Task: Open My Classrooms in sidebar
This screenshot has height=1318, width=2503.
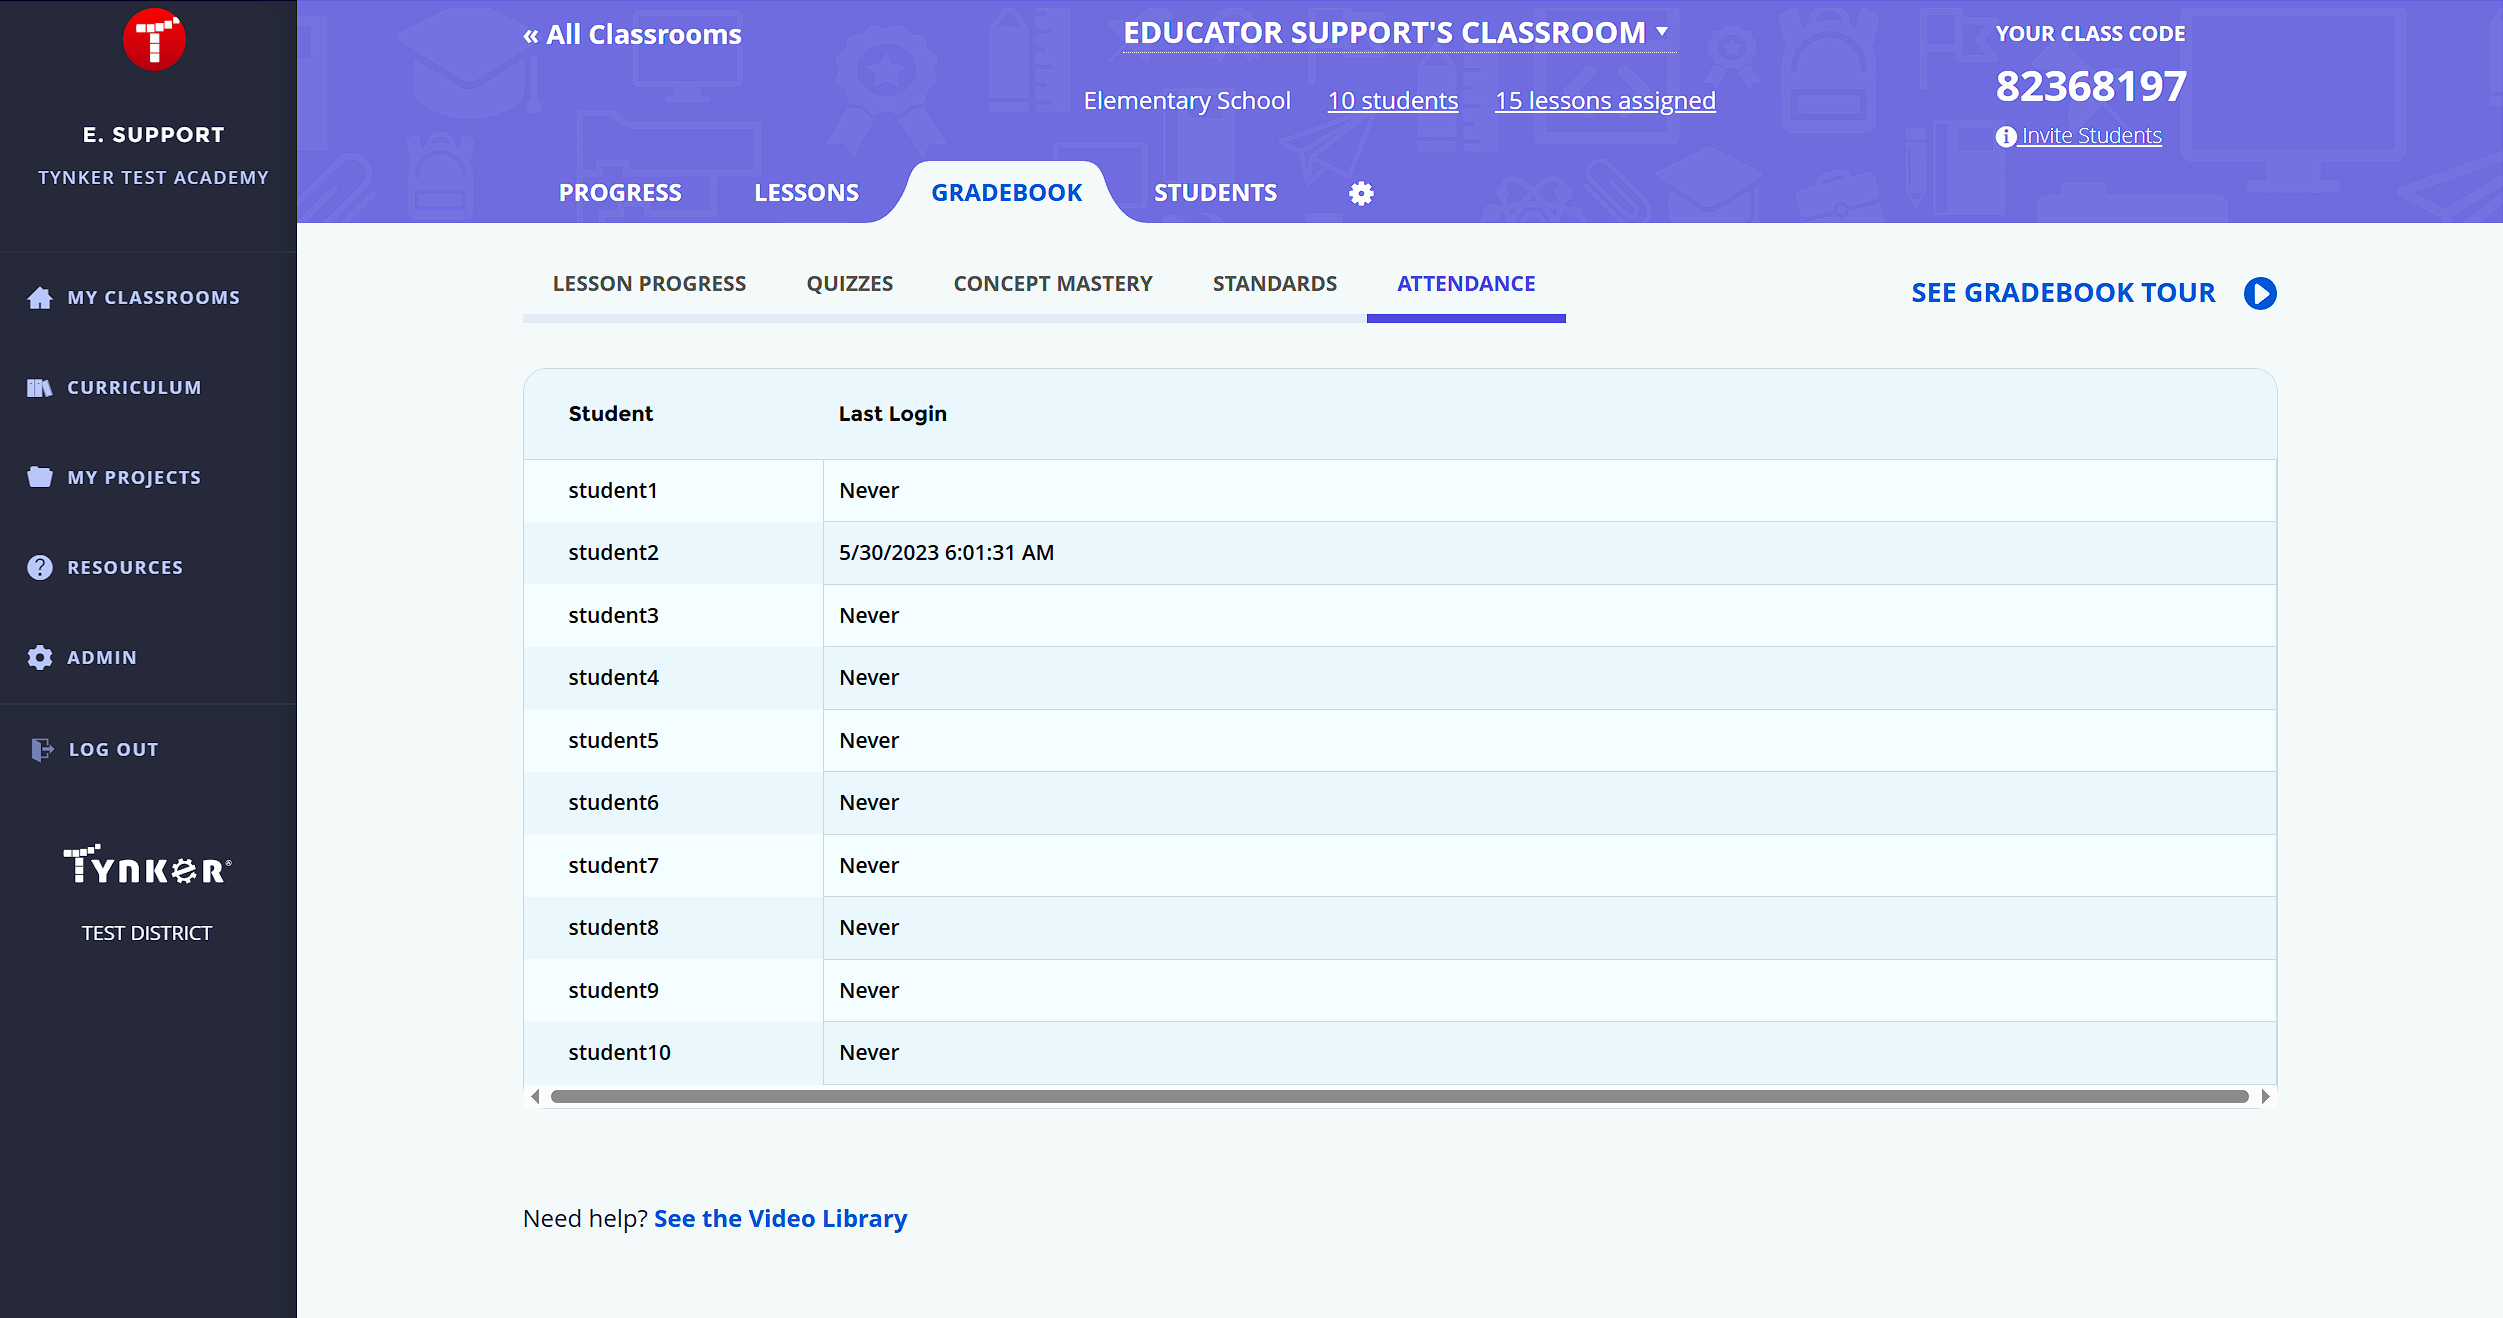Action: pyautogui.click(x=153, y=298)
